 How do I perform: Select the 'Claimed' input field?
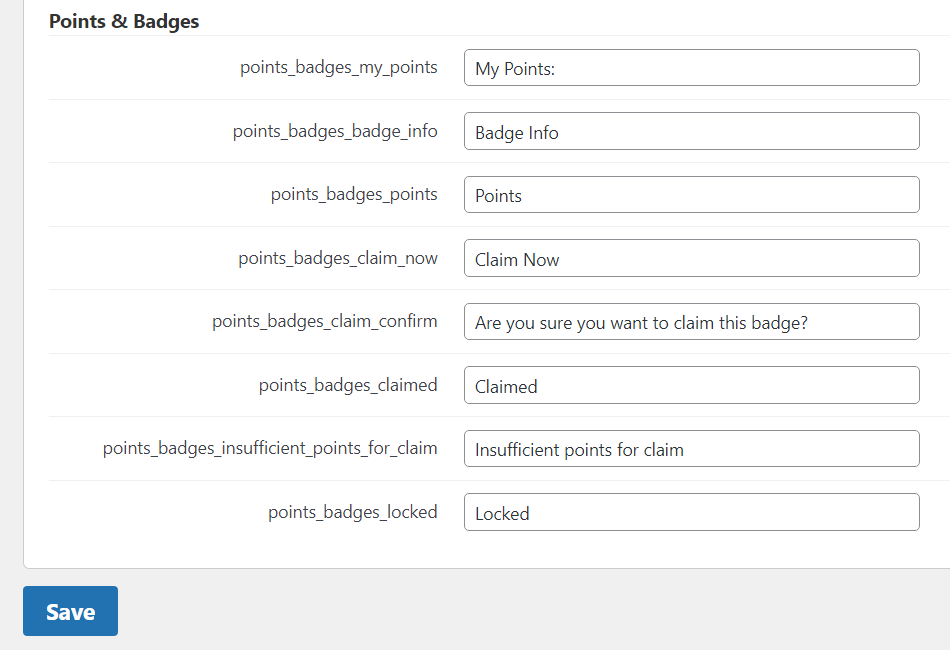[x=692, y=385]
